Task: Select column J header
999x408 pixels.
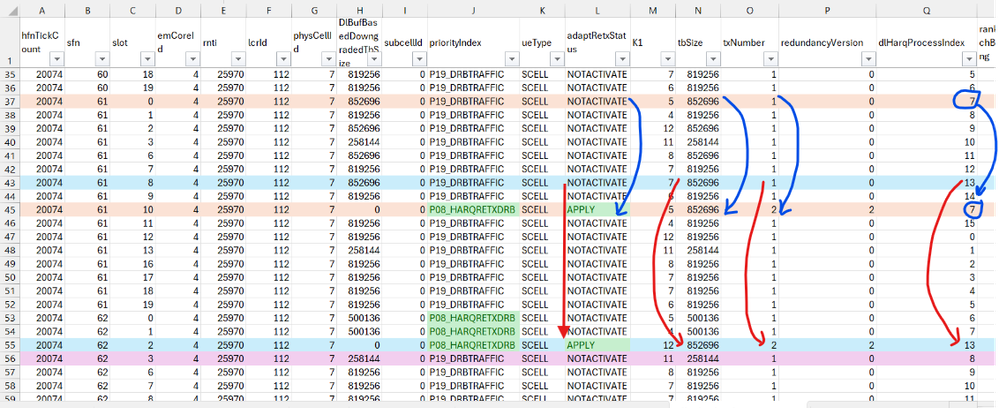Action: (473, 10)
